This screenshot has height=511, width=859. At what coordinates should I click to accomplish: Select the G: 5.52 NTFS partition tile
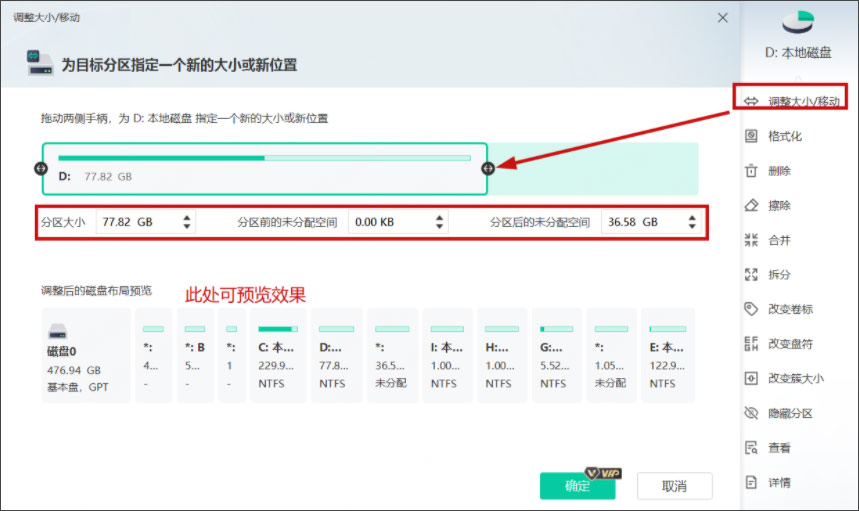557,355
